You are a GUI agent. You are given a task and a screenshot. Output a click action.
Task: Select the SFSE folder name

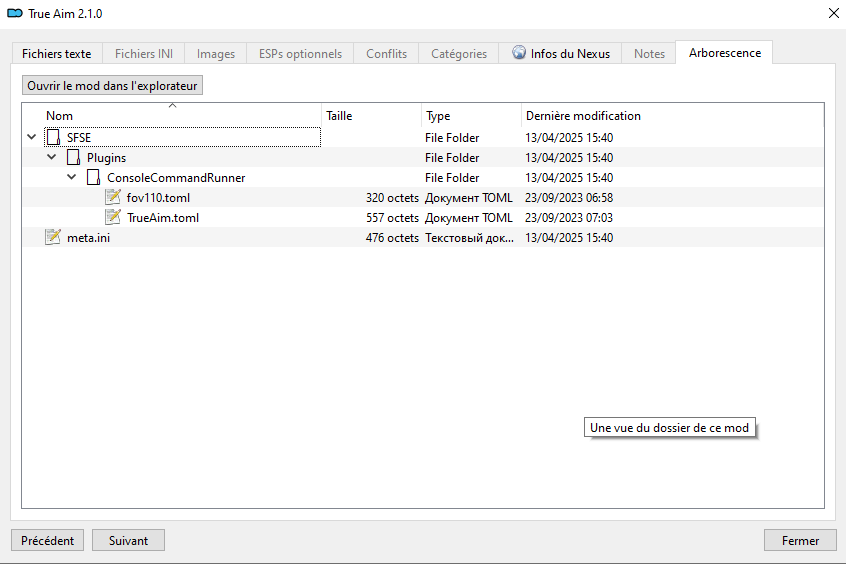79,138
